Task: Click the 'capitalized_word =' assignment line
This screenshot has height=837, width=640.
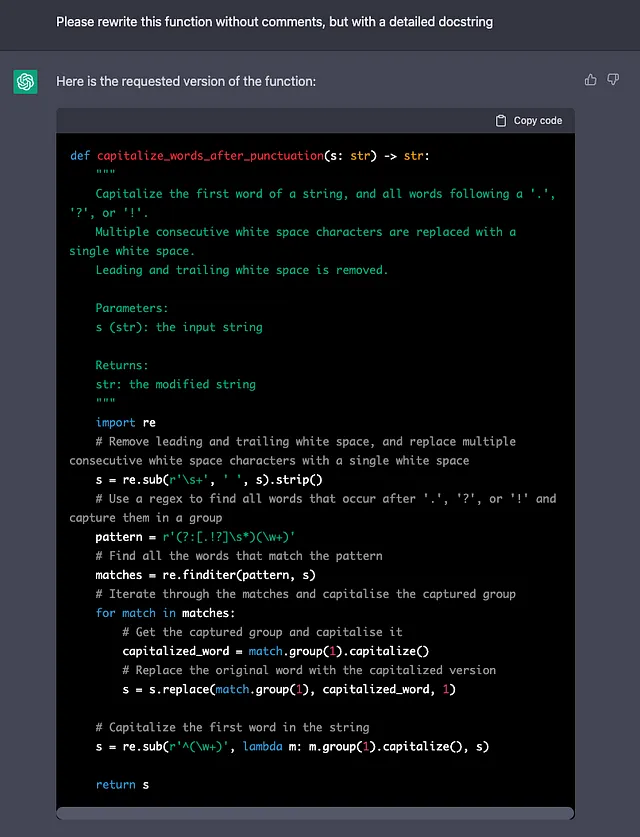Action: 275,651
